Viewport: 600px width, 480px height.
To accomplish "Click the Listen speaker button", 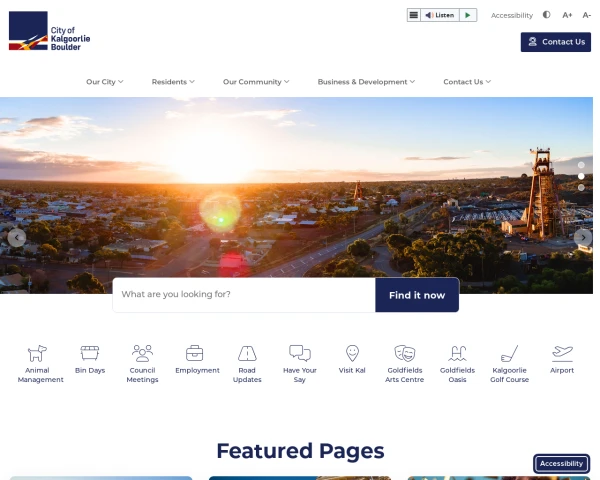I will (x=440, y=15).
